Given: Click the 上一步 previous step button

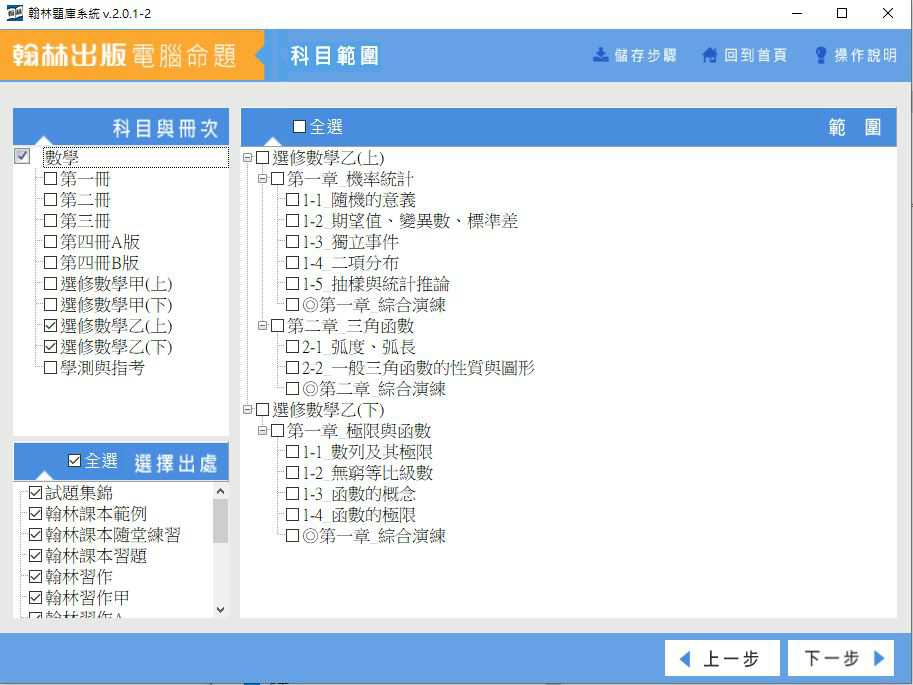Looking at the screenshot, I should (722, 658).
